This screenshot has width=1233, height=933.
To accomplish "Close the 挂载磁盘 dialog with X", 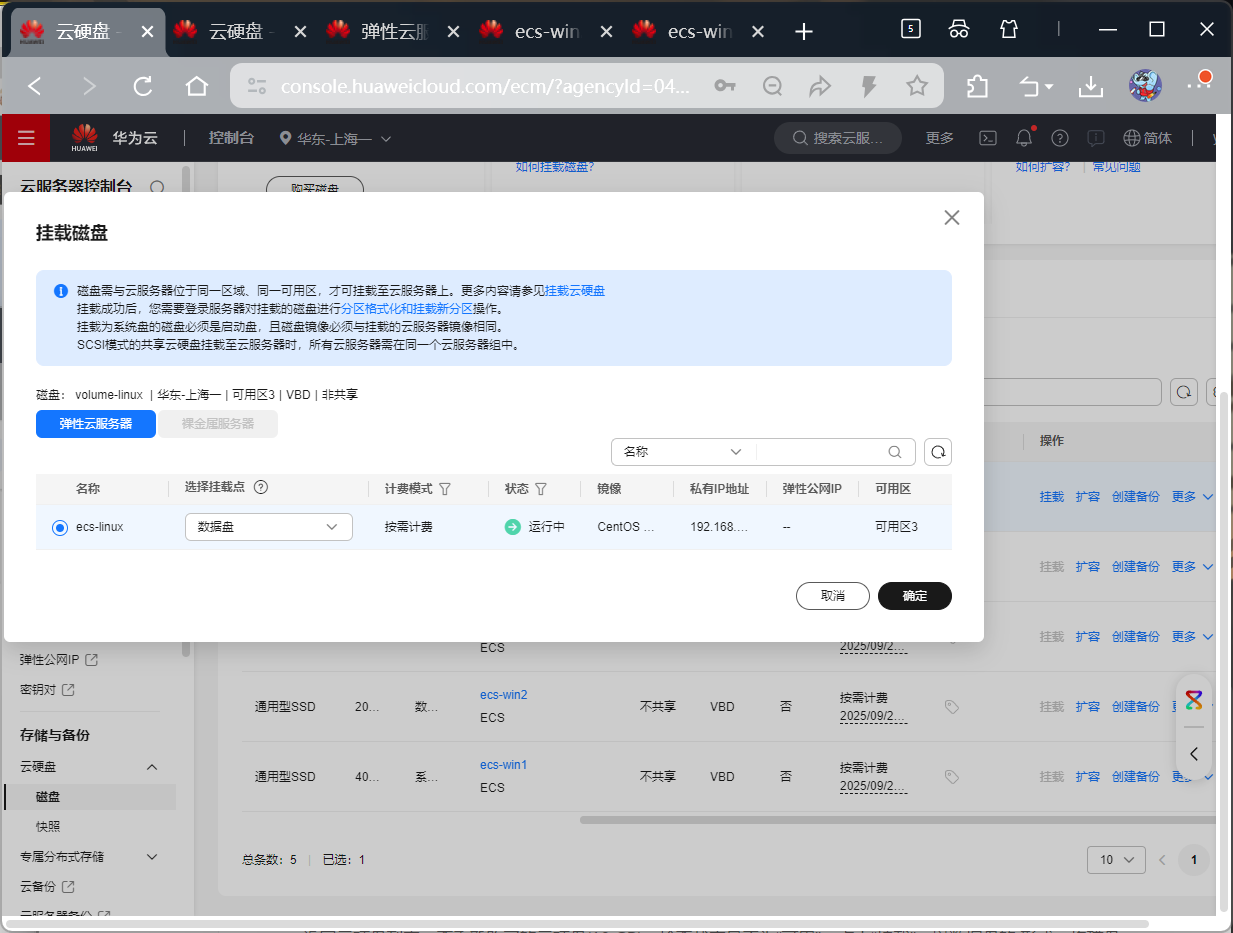I will (952, 218).
